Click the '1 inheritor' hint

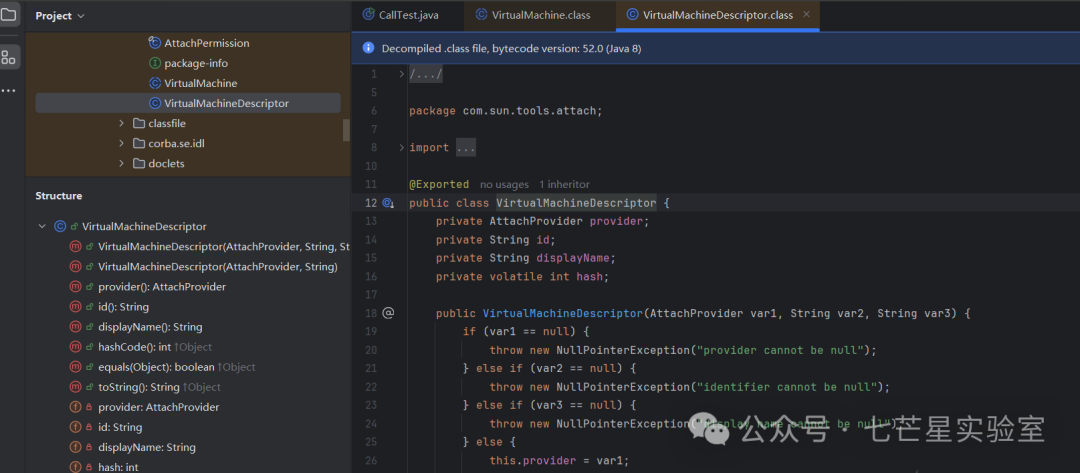(x=564, y=185)
